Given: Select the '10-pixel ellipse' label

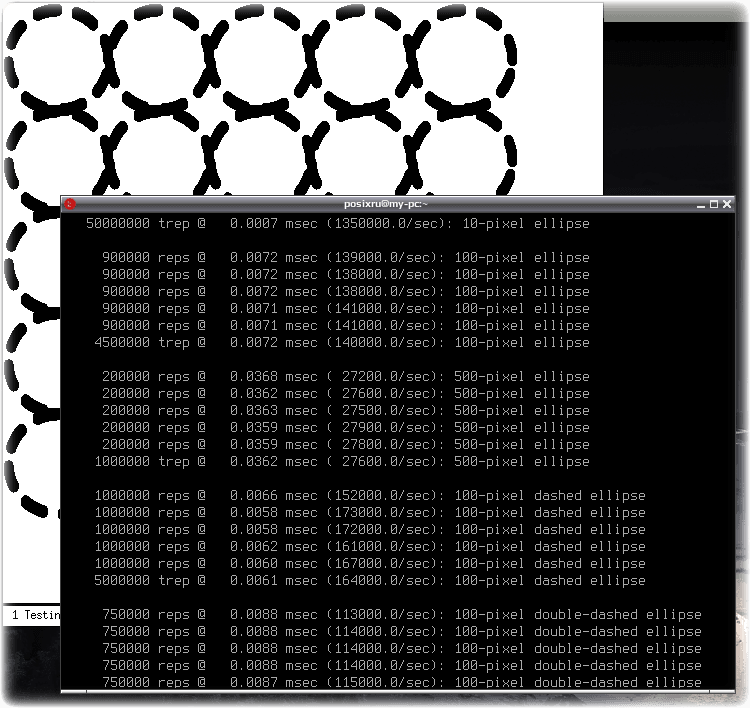Looking at the screenshot, I should [x=526, y=223].
